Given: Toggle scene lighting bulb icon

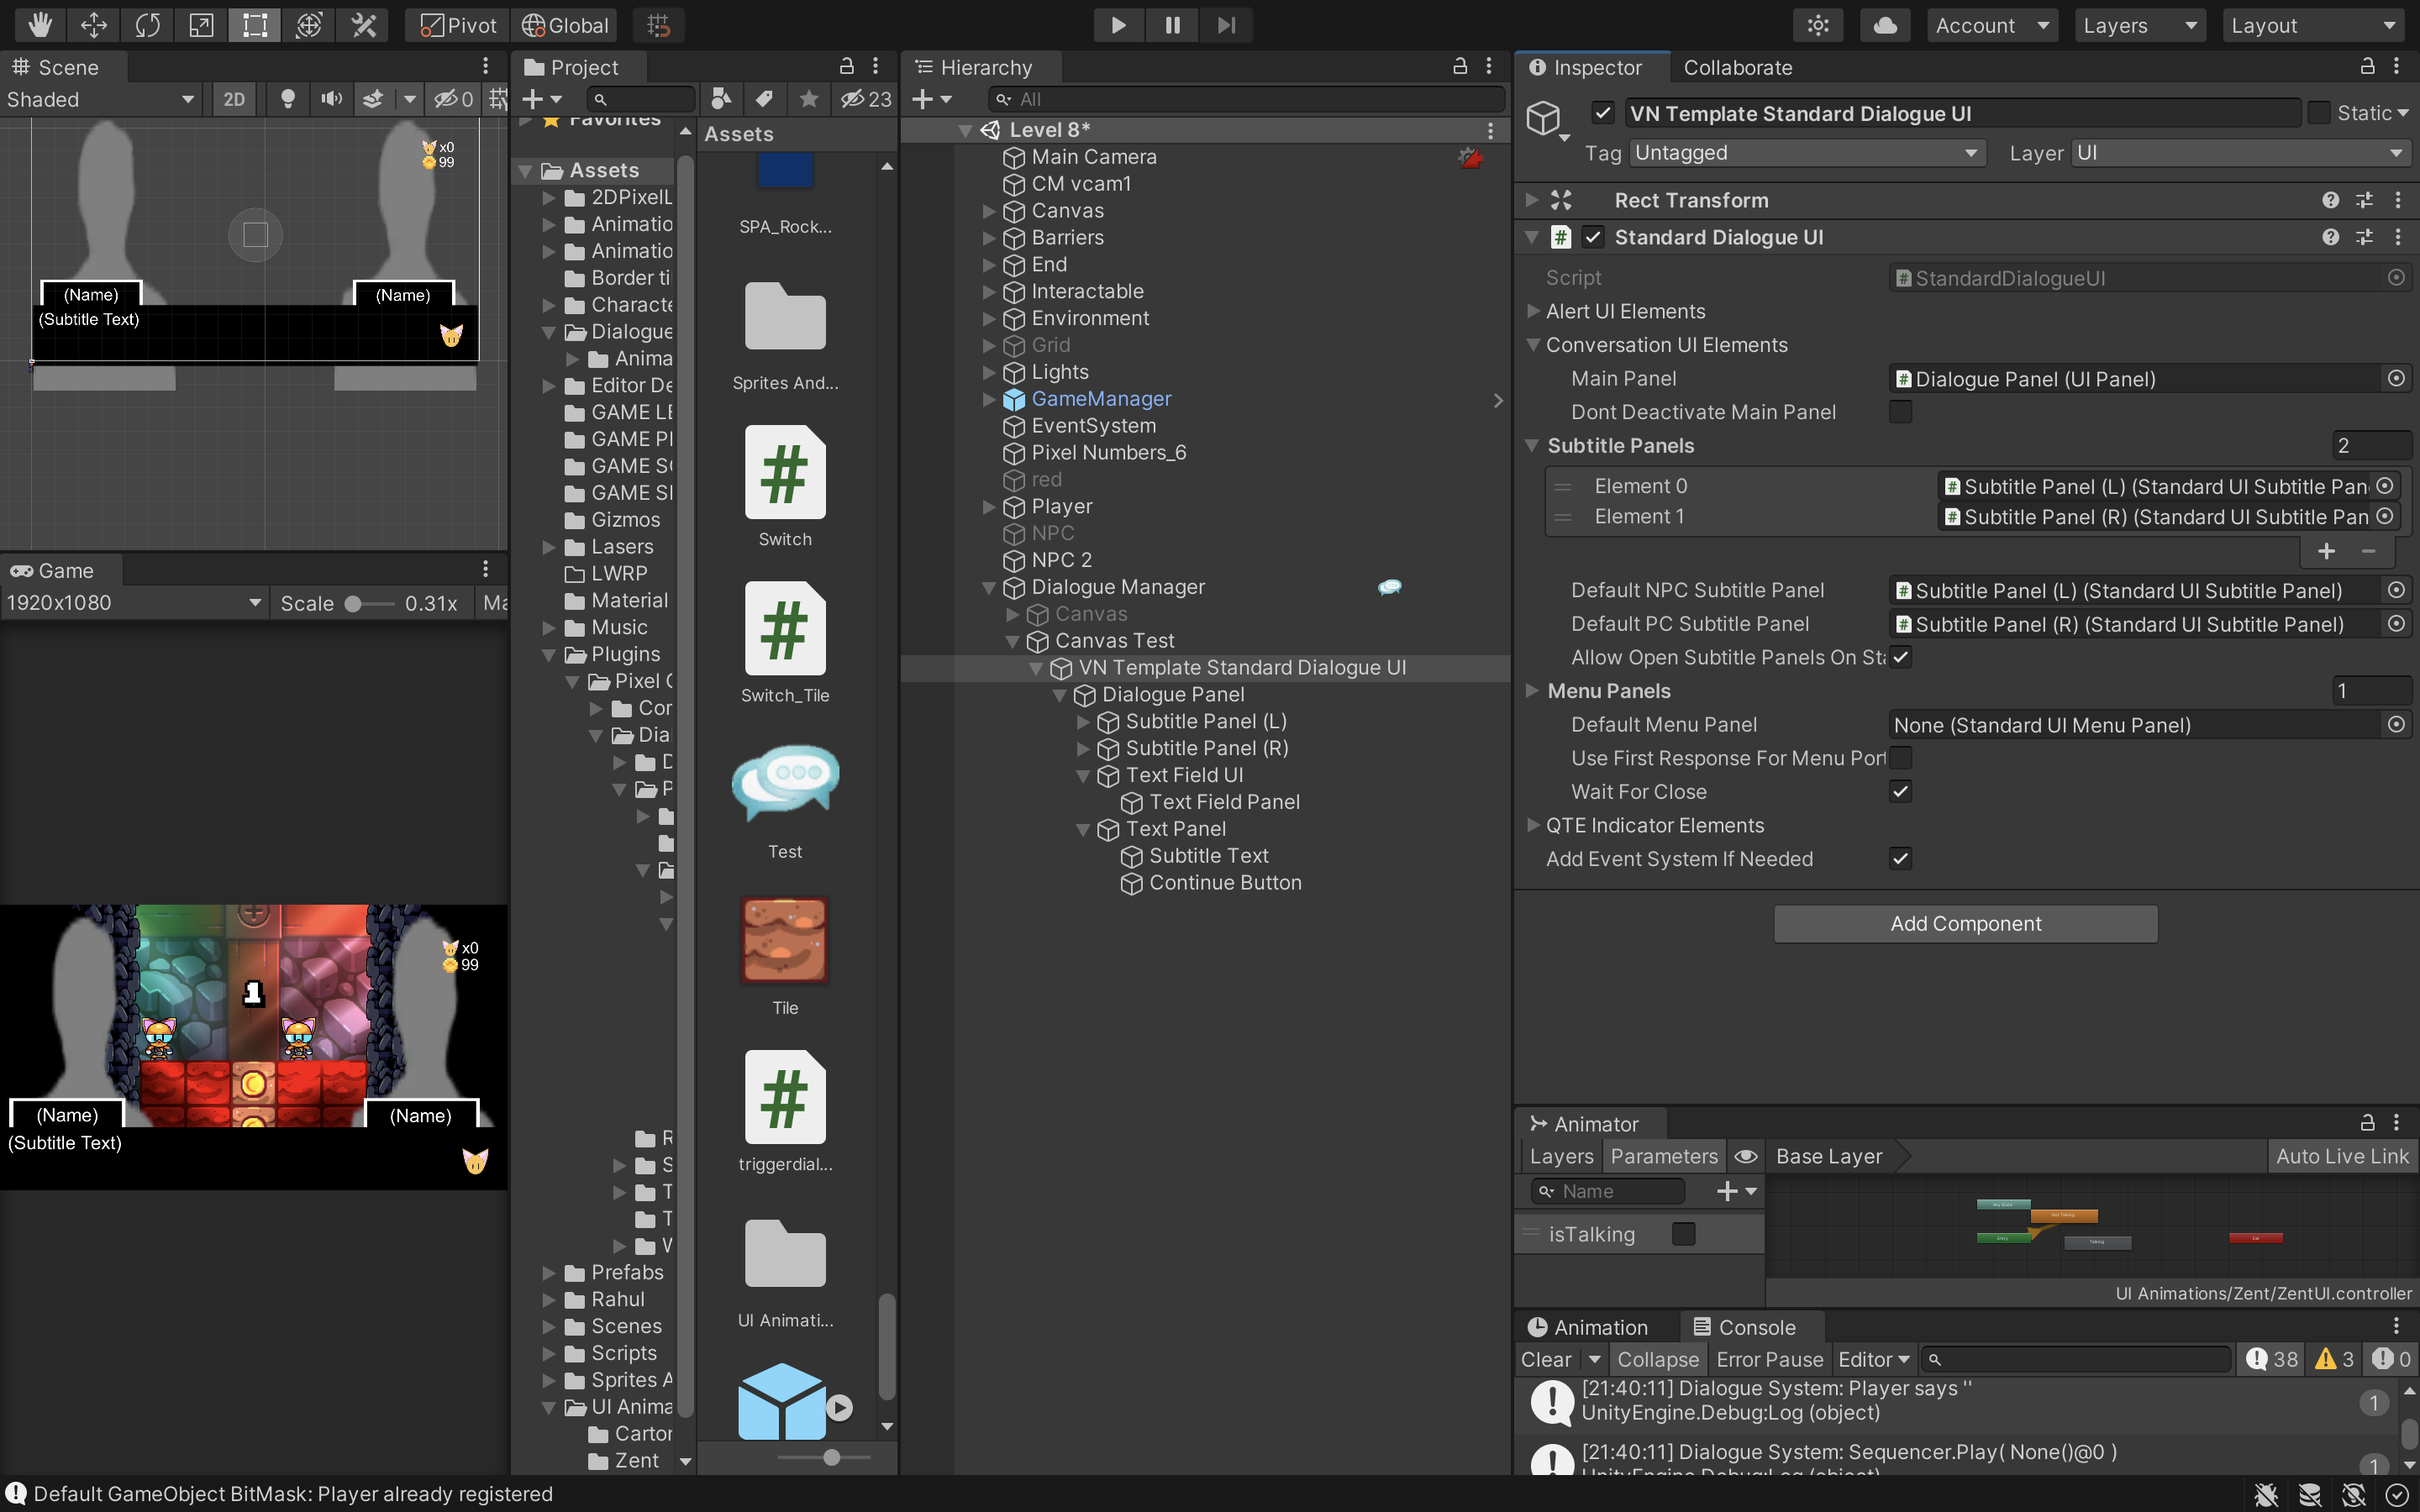Looking at the screenshot, I should click(287, 99).
